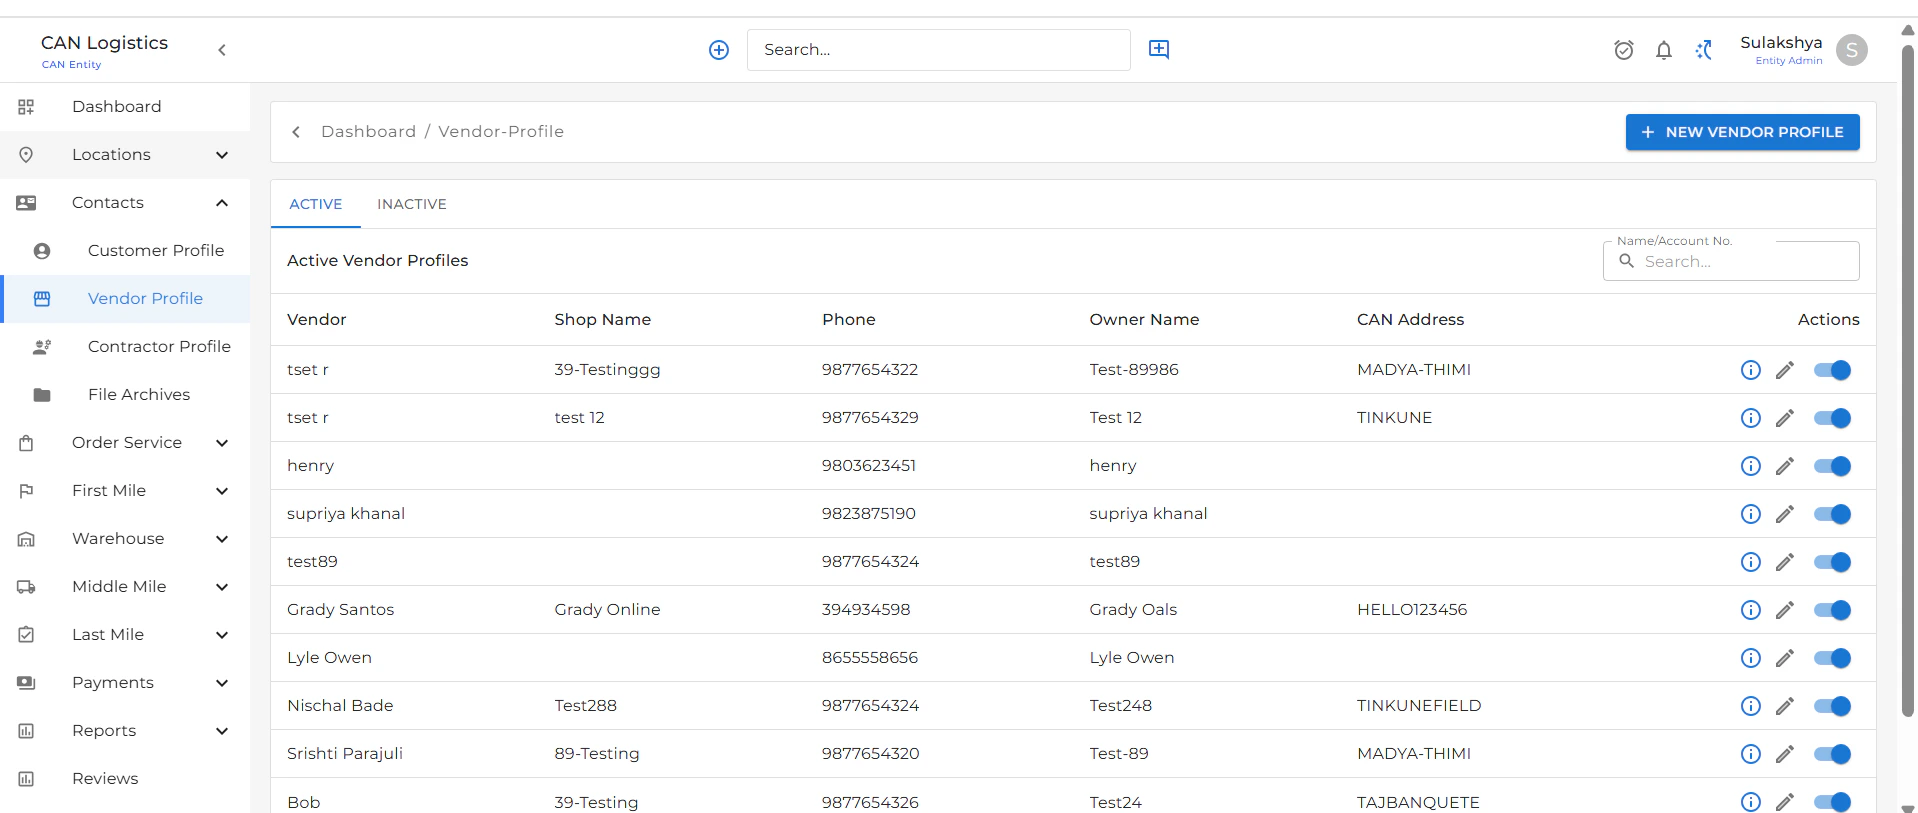Click the sparkle icon beside the bell
The width and height of the screenshot is (1918, 813).
(1704, 50)
